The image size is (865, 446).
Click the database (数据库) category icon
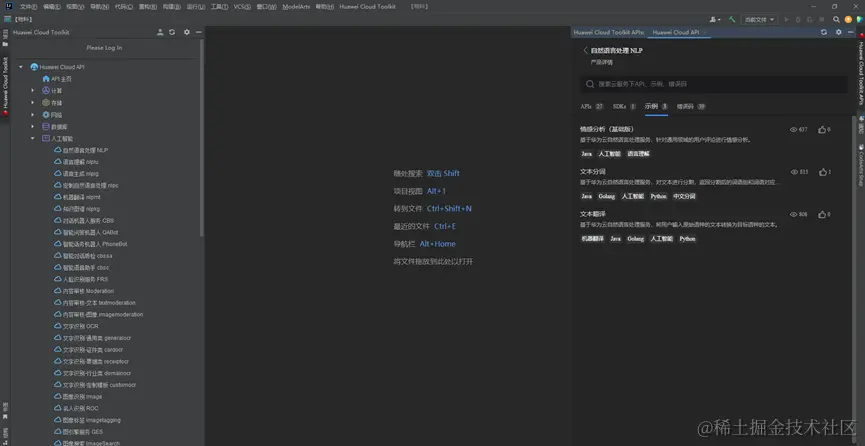(x=46, y=126)
